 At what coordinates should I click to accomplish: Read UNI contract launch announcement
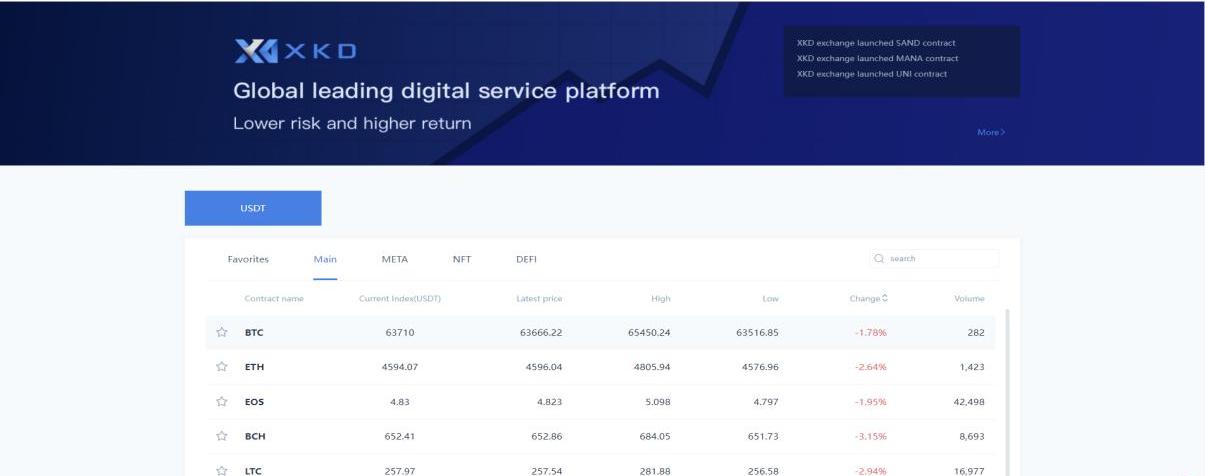(x=871, y=73)
